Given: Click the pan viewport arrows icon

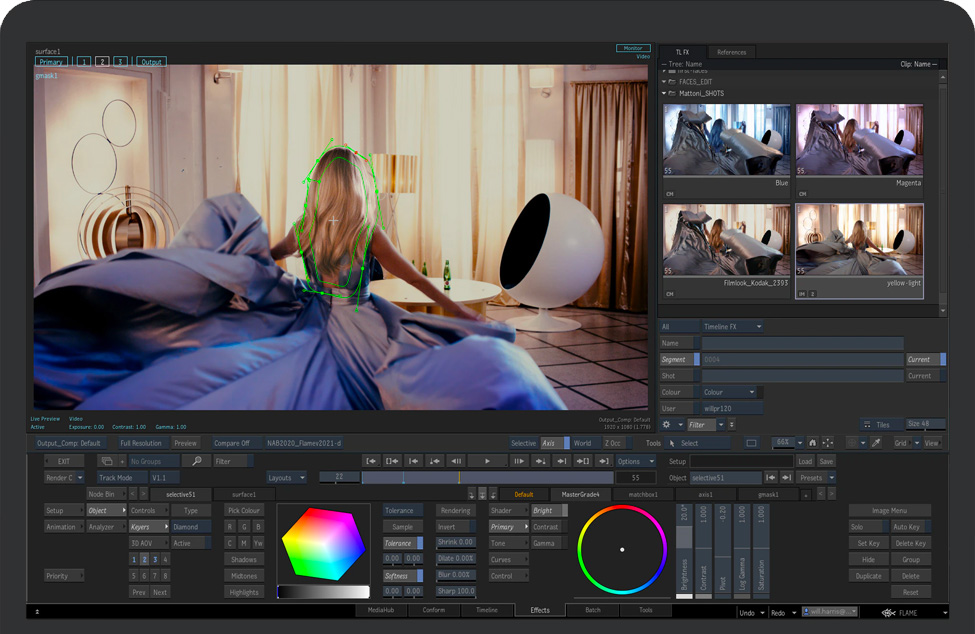Looking at the screenshot, I should [x=827, y=443].
